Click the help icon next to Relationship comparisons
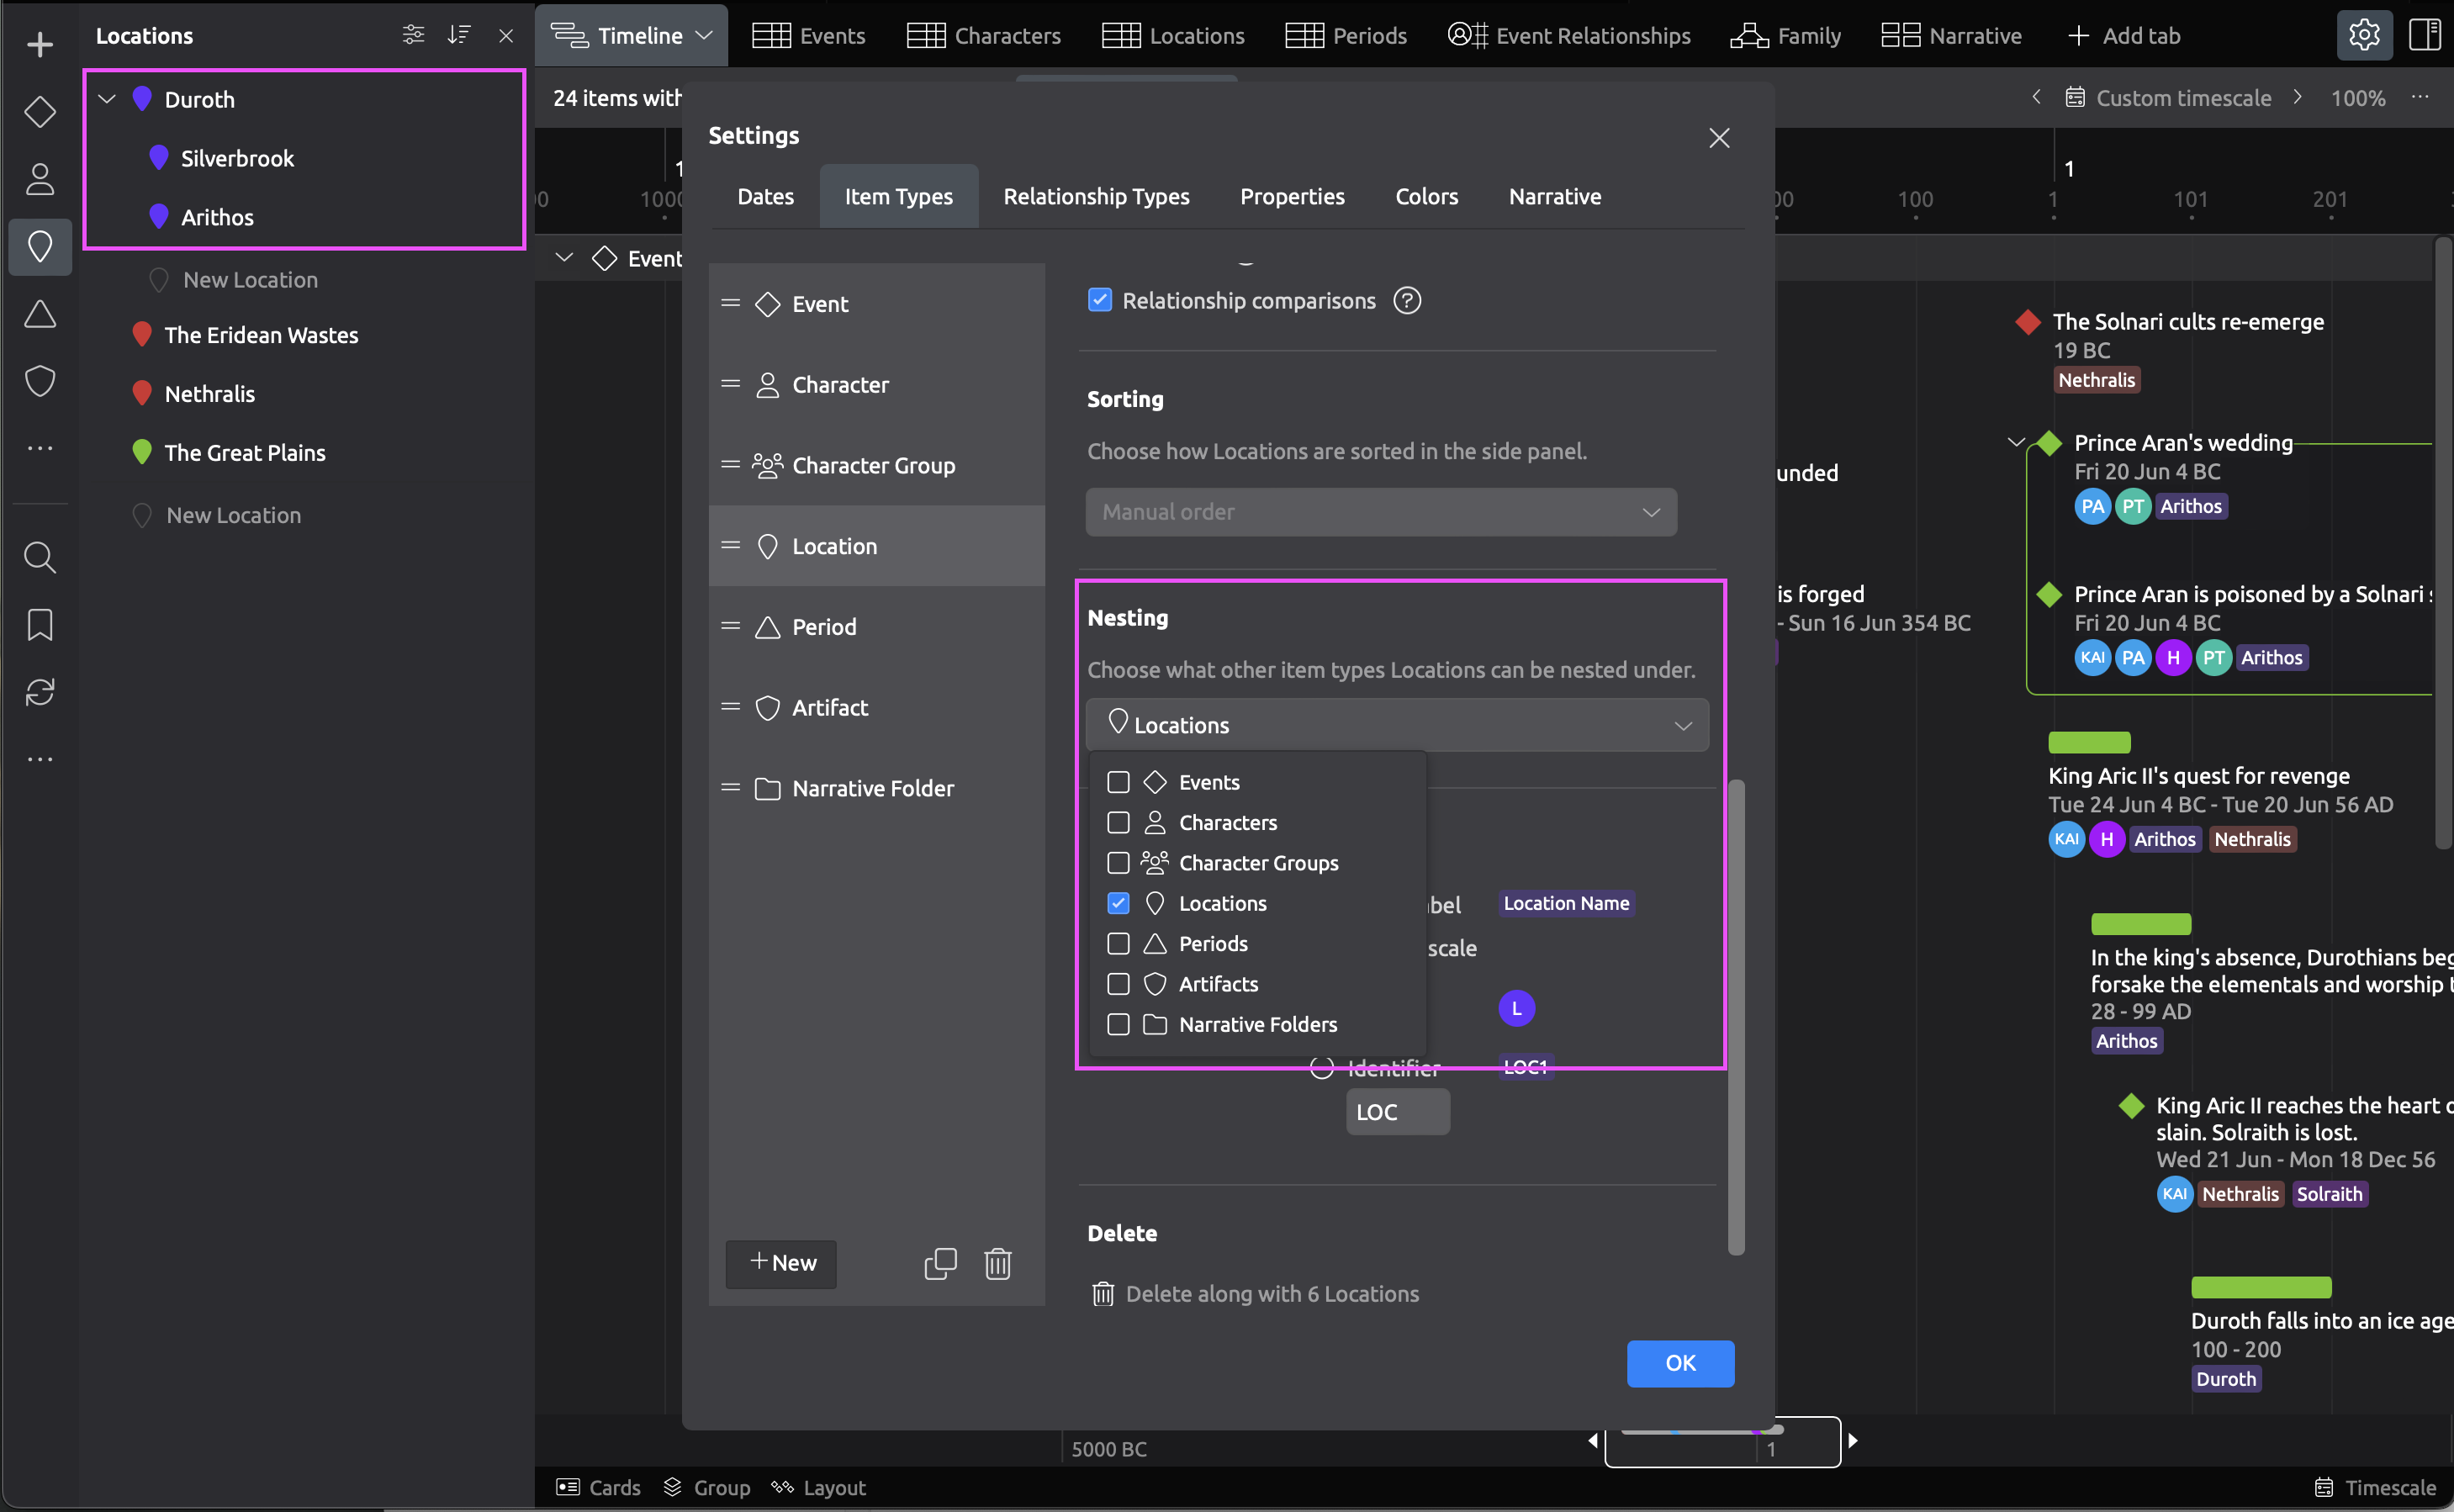 [x=1407, y=300]
